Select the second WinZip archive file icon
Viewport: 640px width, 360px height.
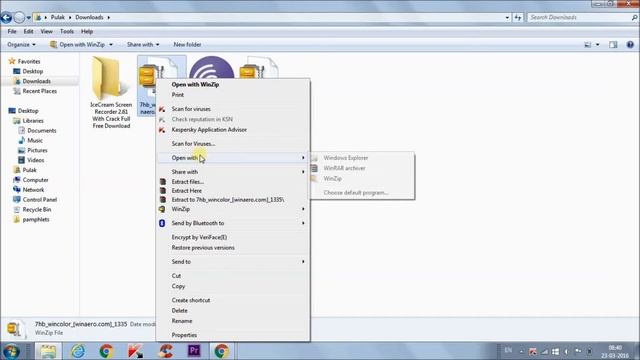(258, 68)
